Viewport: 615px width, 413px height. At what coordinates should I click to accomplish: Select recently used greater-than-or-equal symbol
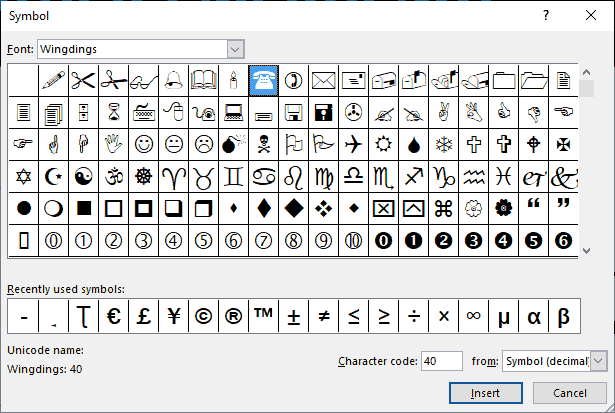tap(384, 316)
